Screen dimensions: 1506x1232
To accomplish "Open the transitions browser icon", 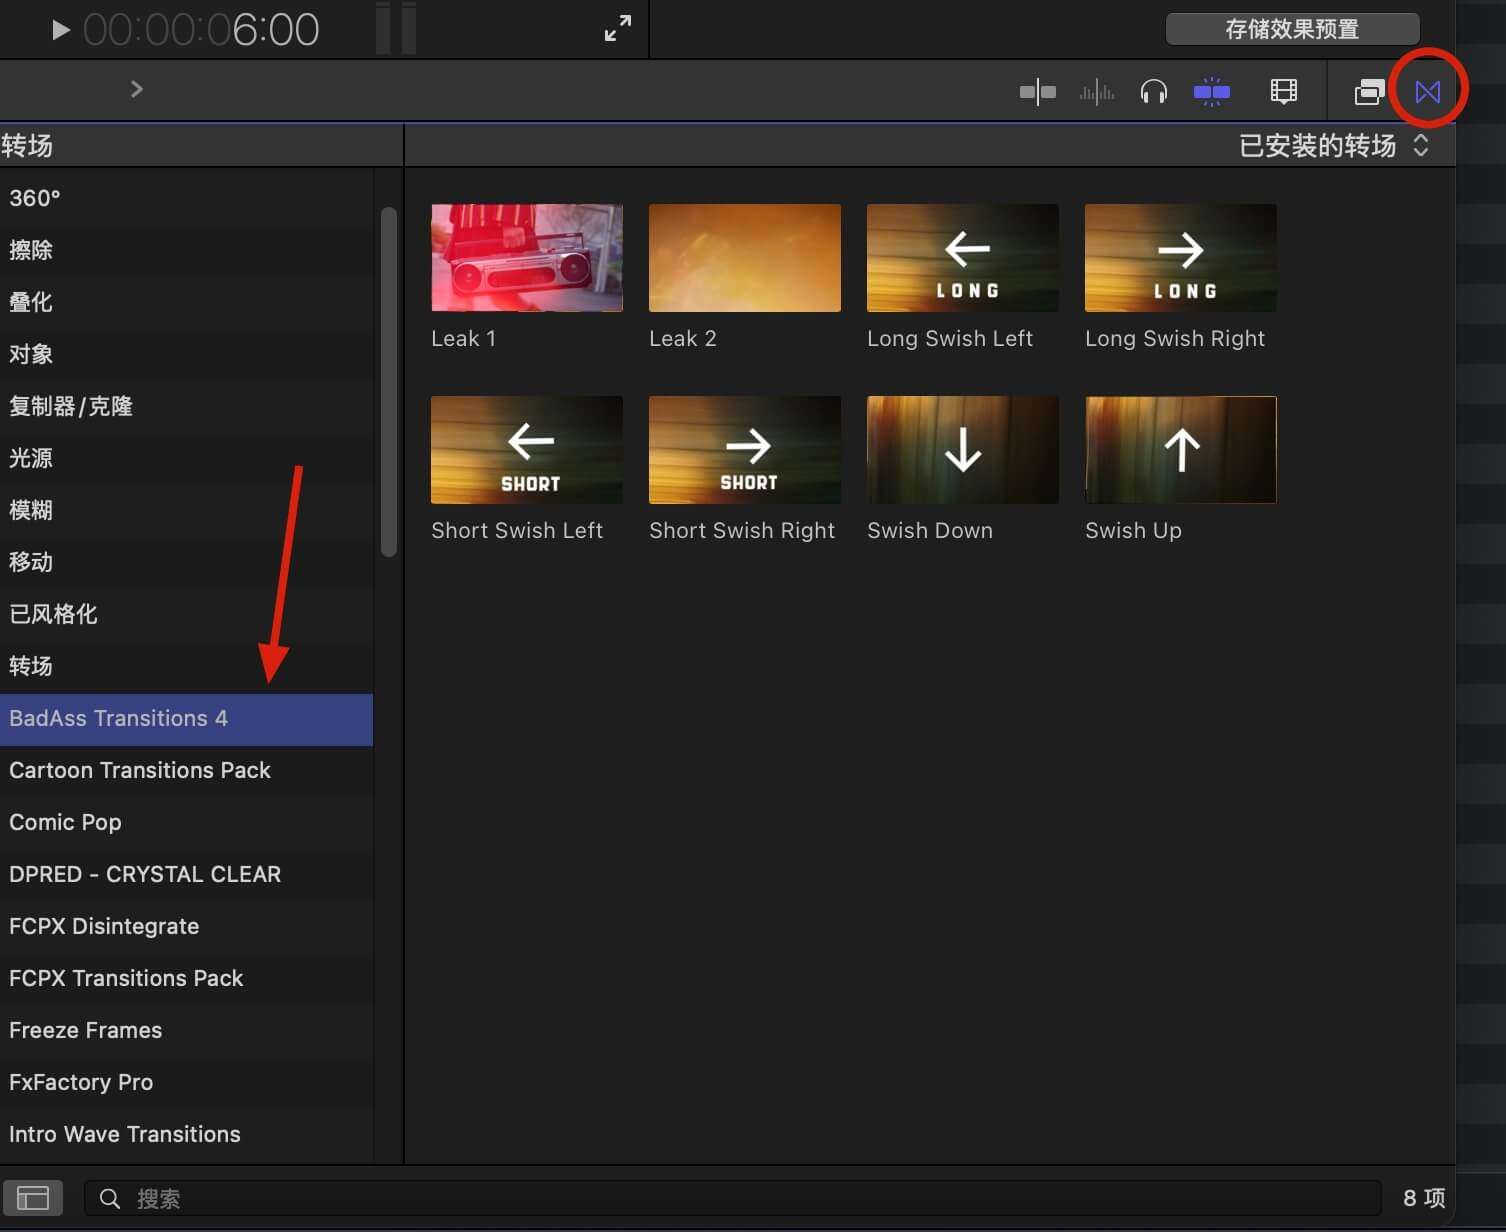I will point(1427,92).
